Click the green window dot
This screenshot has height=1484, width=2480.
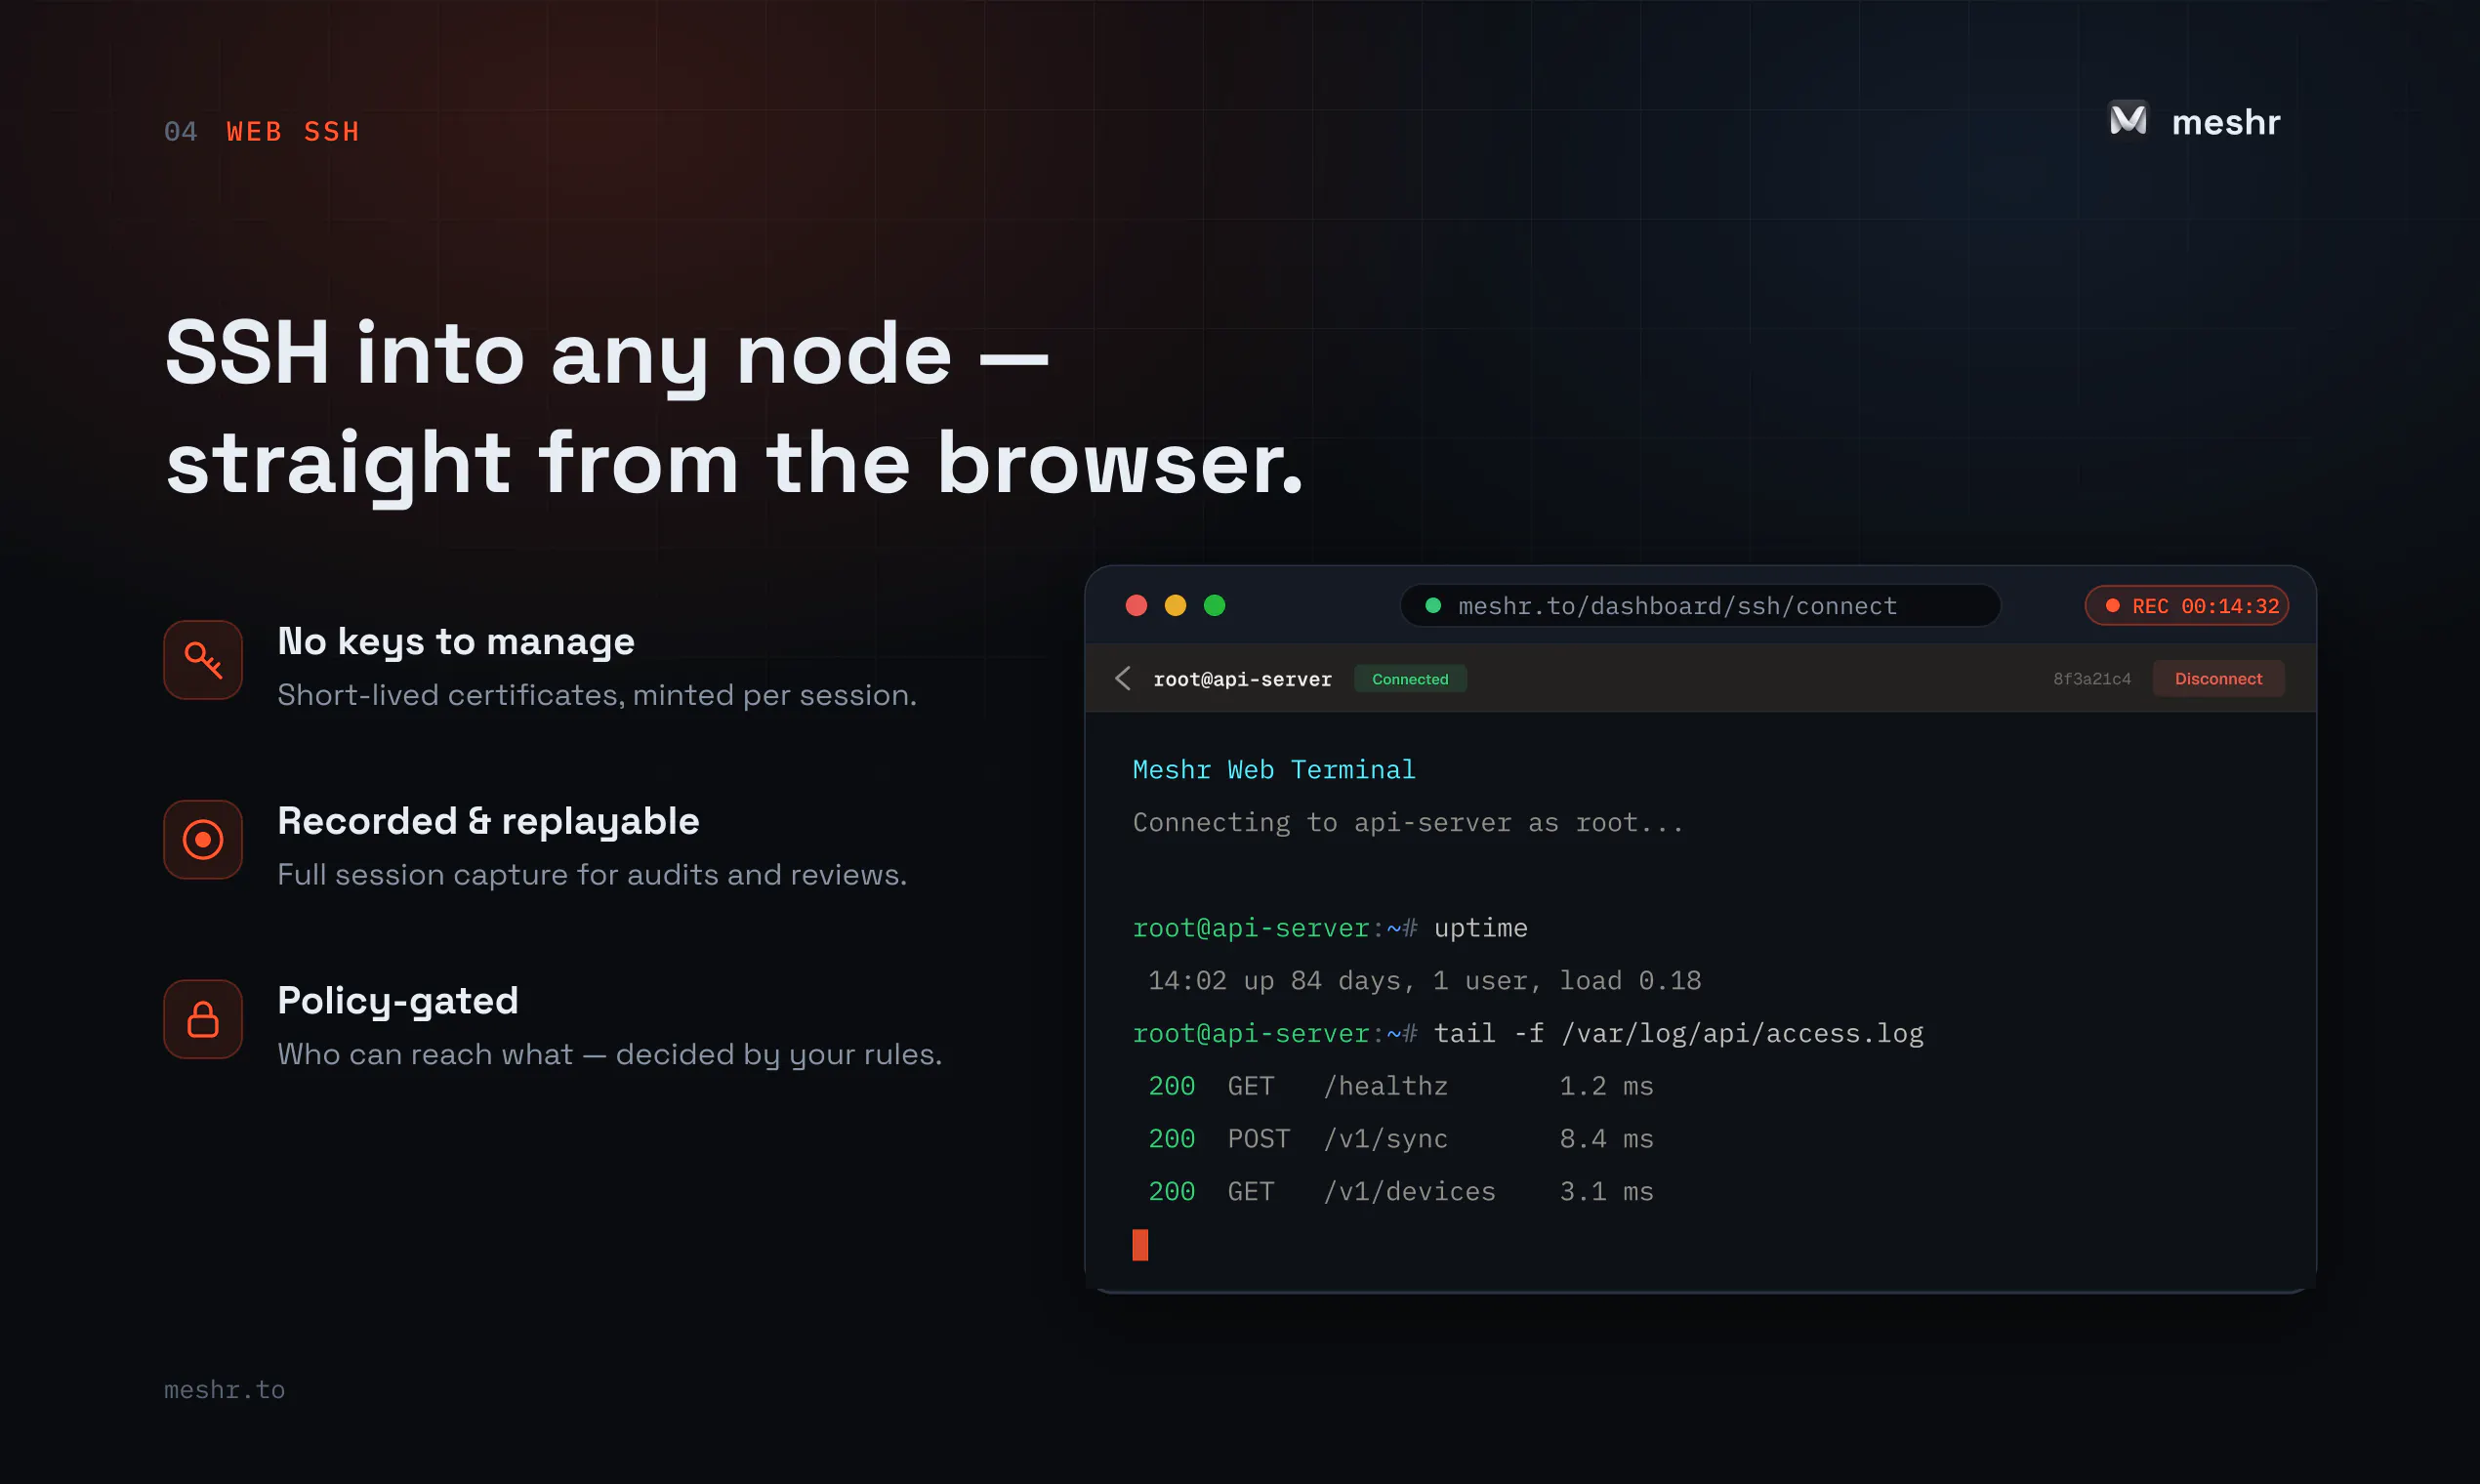coord(1215,606)
